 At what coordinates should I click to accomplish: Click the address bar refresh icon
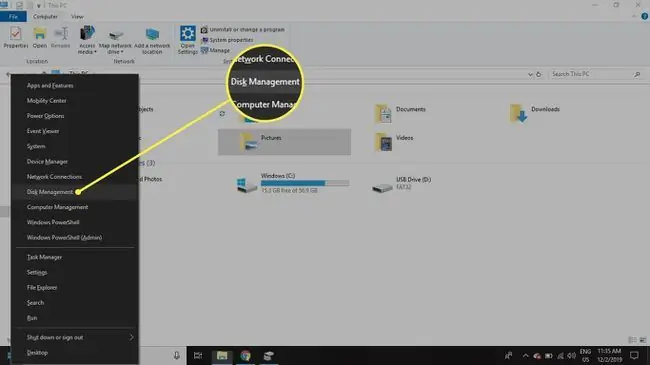click(x=538, y=74)
